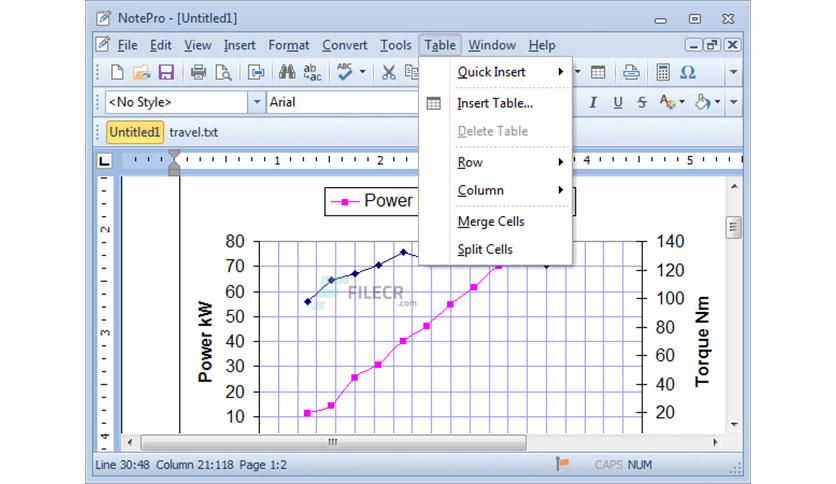Click the vertical scrollbar down arrow

pyautogui.click(x=734, y=425)
